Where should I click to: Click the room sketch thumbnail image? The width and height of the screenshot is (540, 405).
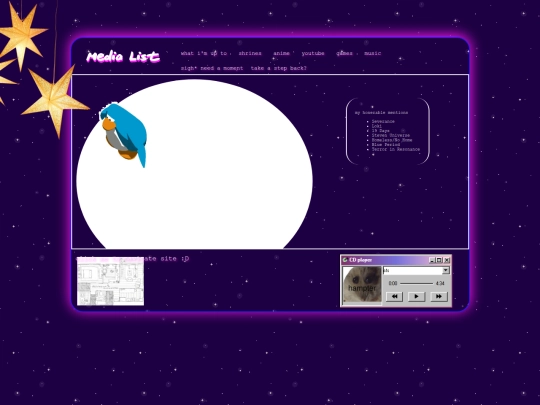[111, 281]
